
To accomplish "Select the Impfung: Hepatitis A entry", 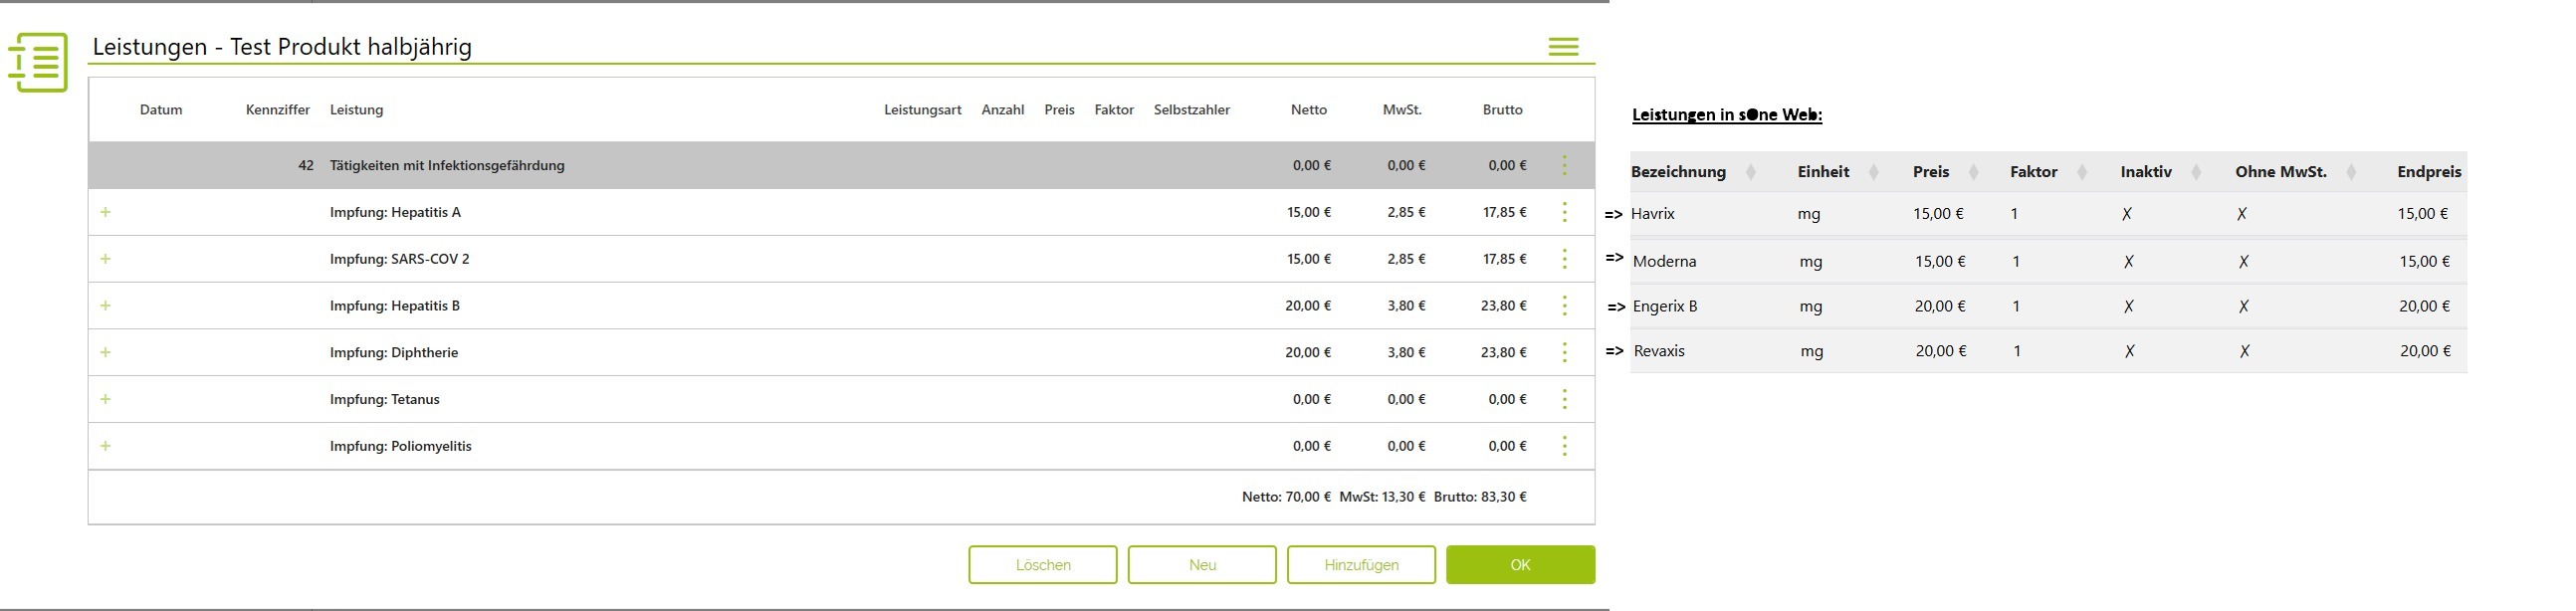I will pos(395,212).
